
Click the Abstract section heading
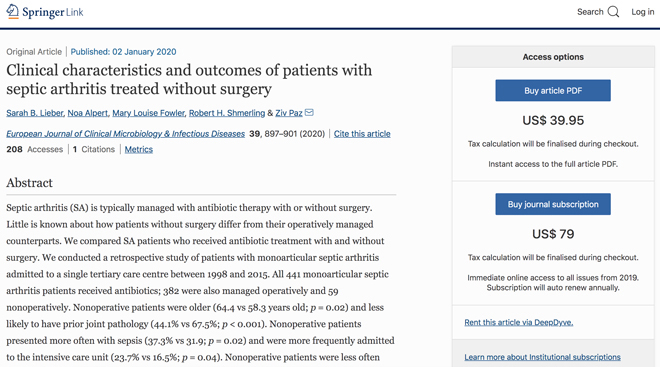[29, 183]
